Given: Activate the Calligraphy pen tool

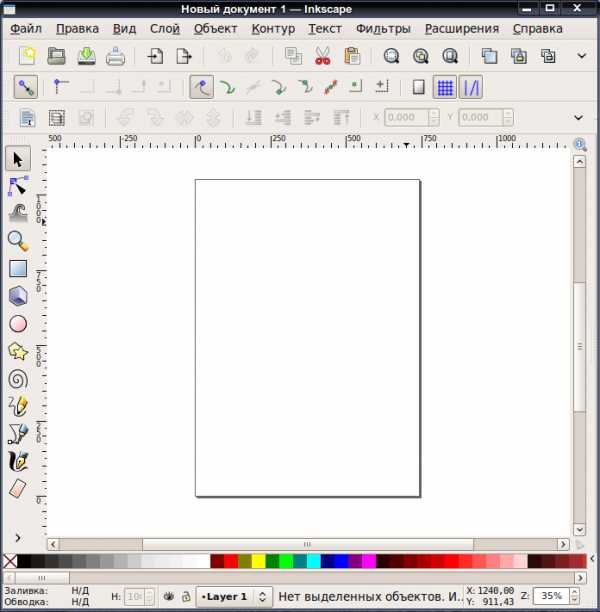Looking at the screenshot, I should click(x=18, y=461).
